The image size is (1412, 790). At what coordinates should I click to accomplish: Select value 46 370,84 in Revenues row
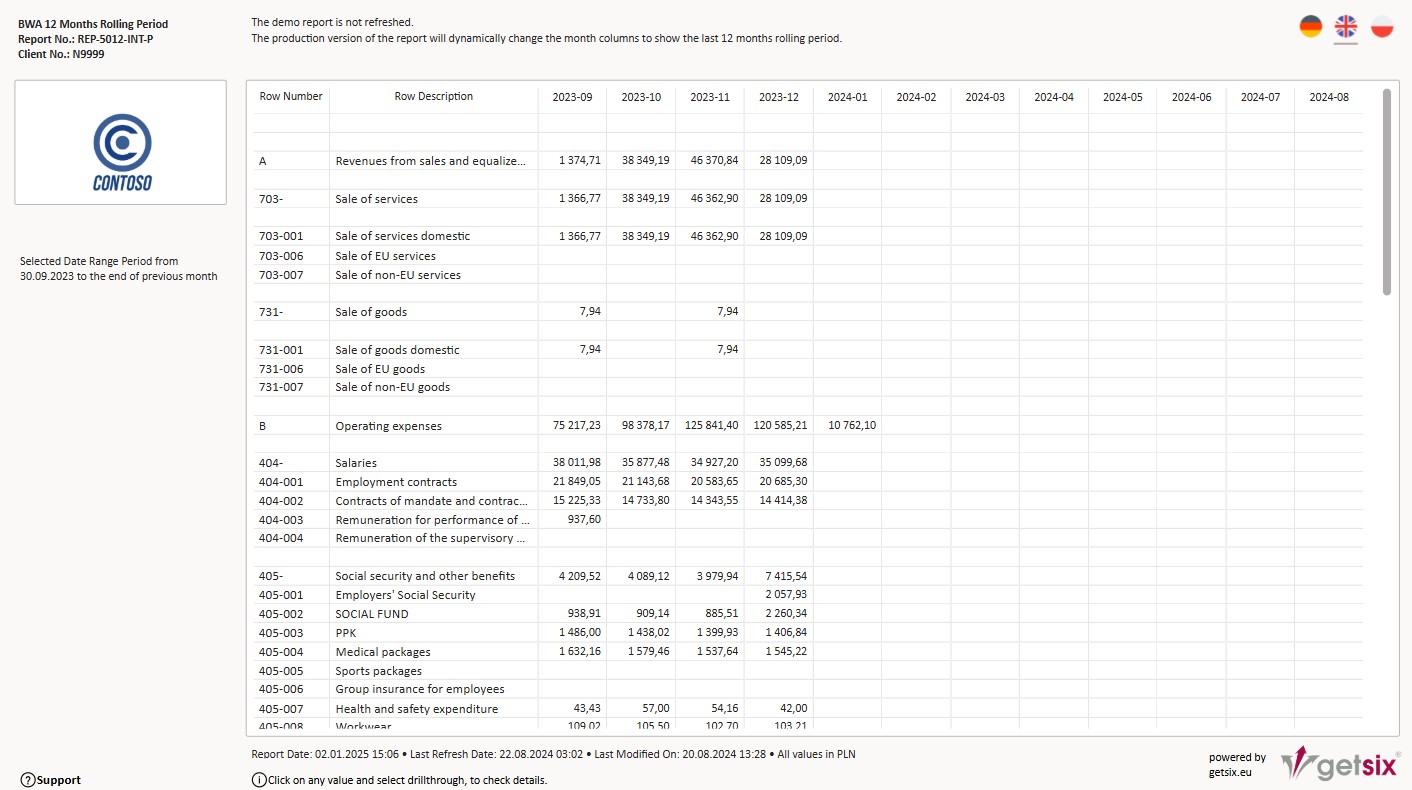714,161
